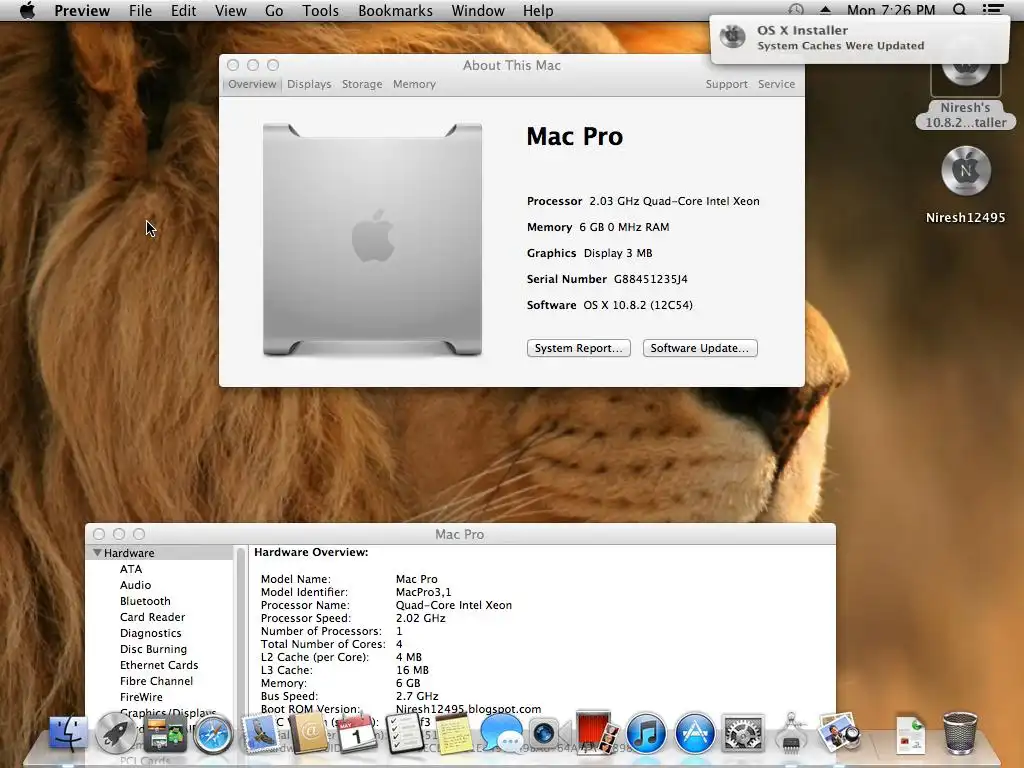
Task: Open Contacts address book in dock
Action: (x=308, y=733)
